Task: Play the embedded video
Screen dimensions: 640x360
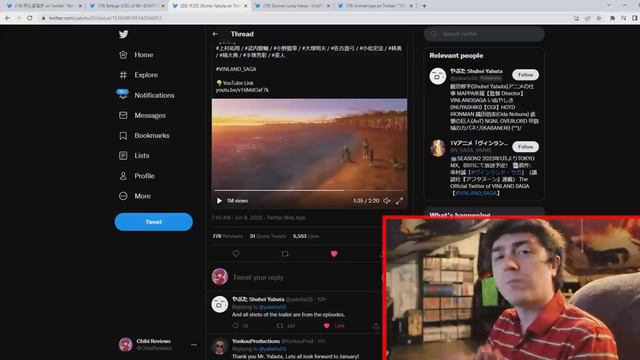Action: (219, 201)
